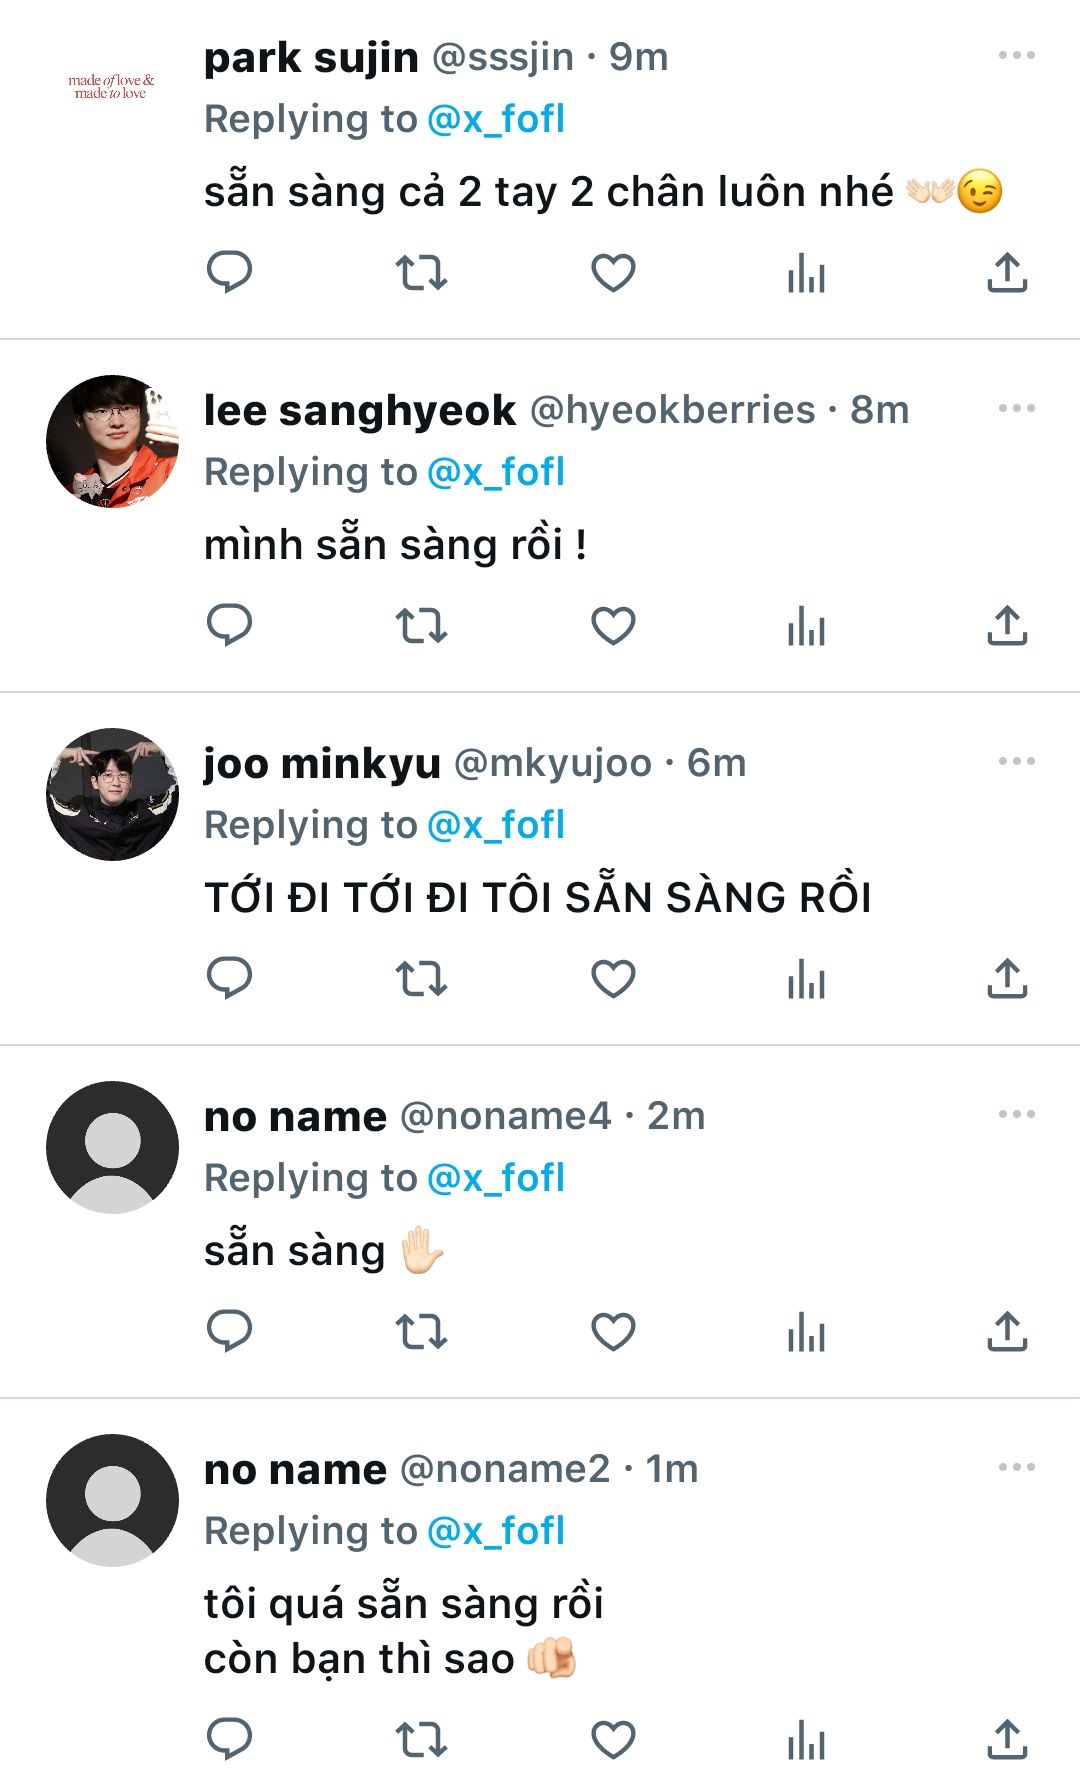
Task: Retweet the noname2 reply
Action: [421, 1740]
